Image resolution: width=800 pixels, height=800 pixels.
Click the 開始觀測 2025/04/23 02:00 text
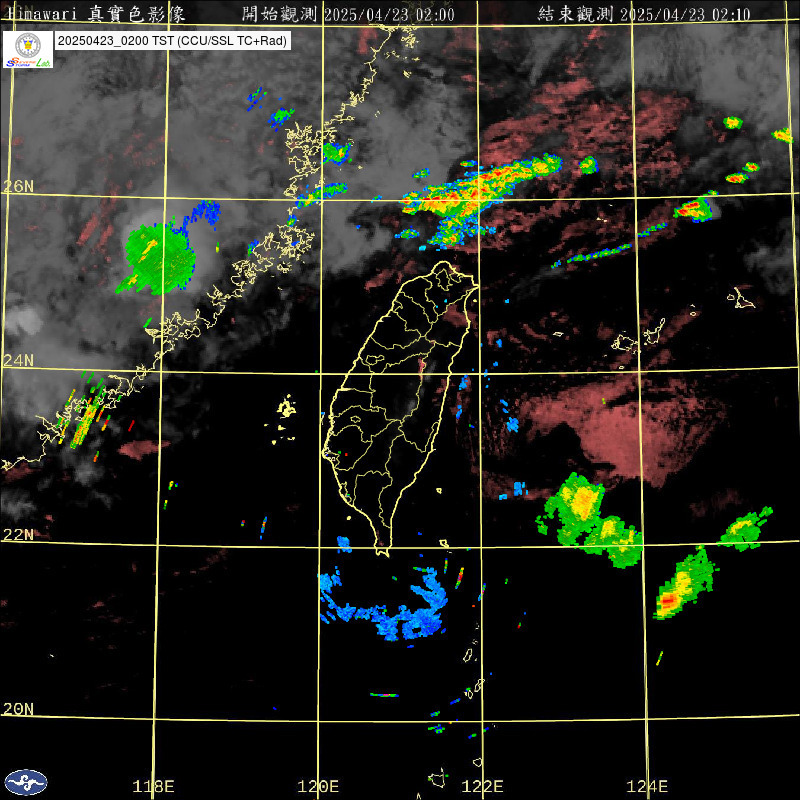point(348,14)
